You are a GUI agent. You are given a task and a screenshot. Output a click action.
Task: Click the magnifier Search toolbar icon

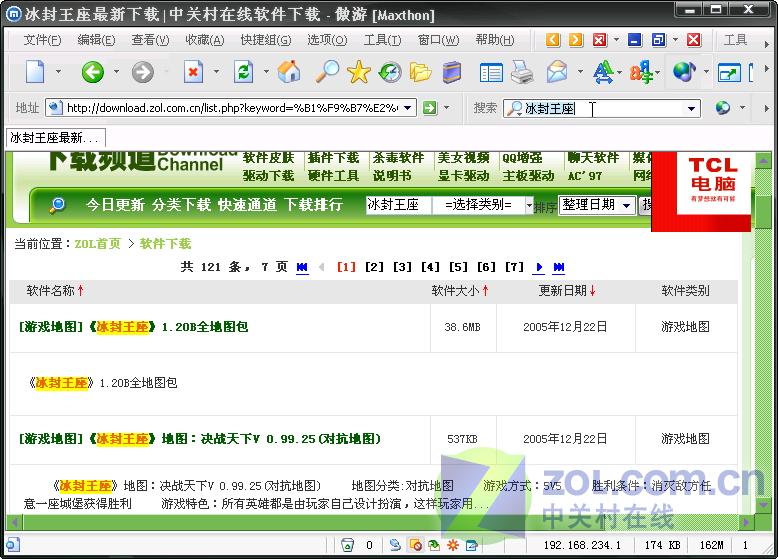[327, 72]
